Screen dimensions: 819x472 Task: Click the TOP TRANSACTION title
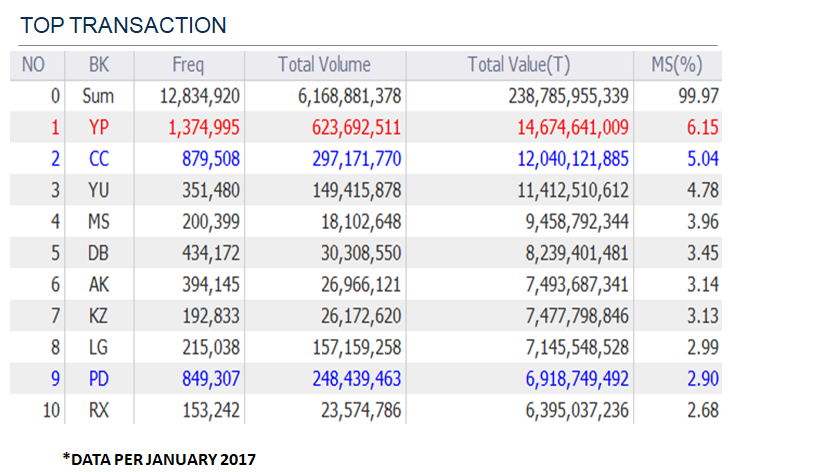[x=123, y=25]
